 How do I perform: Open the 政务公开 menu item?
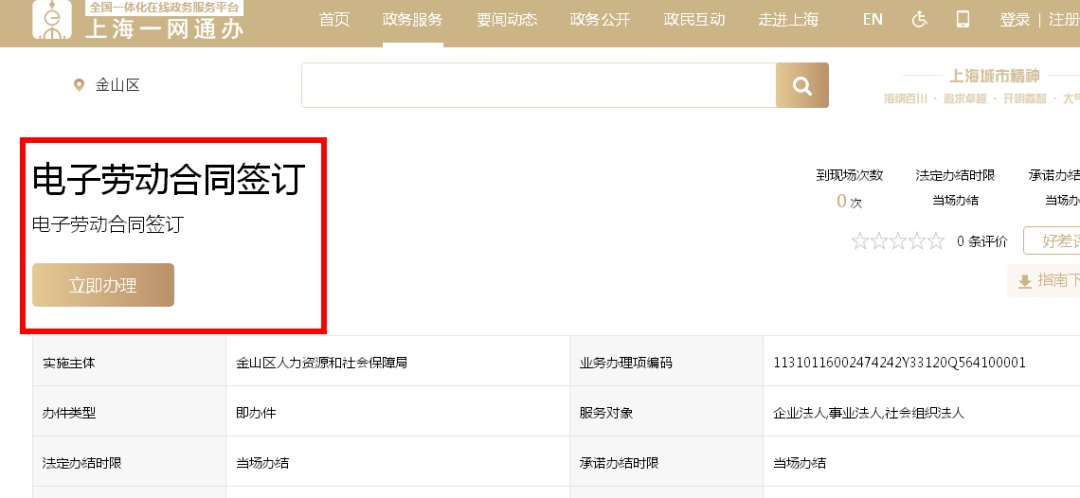click(x=600, y=19)
